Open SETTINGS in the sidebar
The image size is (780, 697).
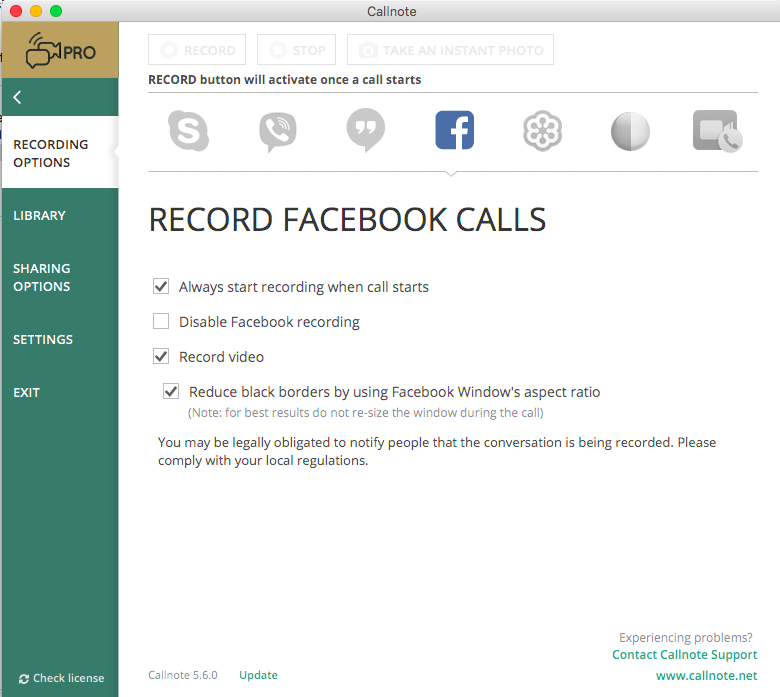tap(43, 339)
